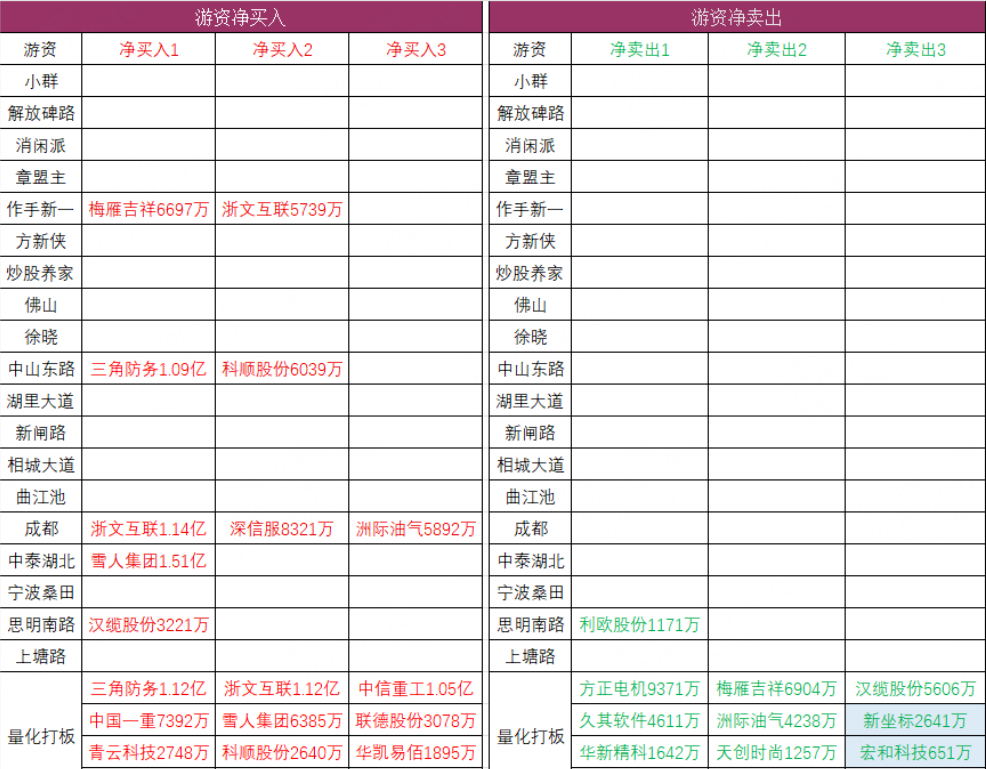The image size is (986, 769).
Task: Select 解放碑路 row label in 游资净卖出 table
Action: click(x=530, y=113)
